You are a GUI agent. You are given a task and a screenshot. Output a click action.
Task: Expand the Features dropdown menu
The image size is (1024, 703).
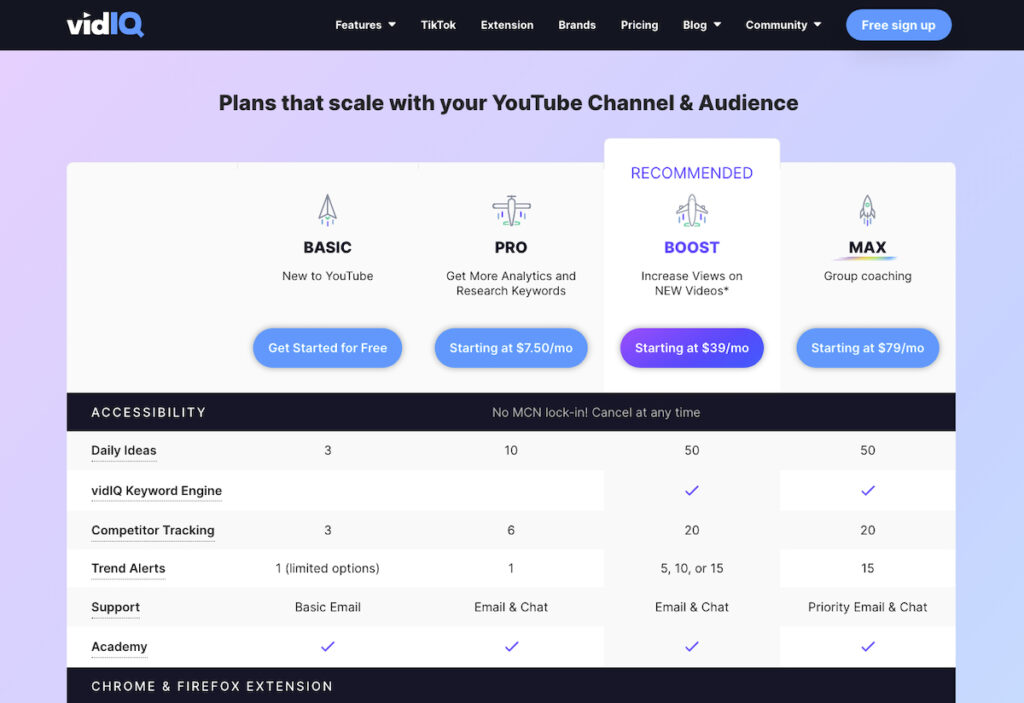pyautogui.click(x=365, y=25)
